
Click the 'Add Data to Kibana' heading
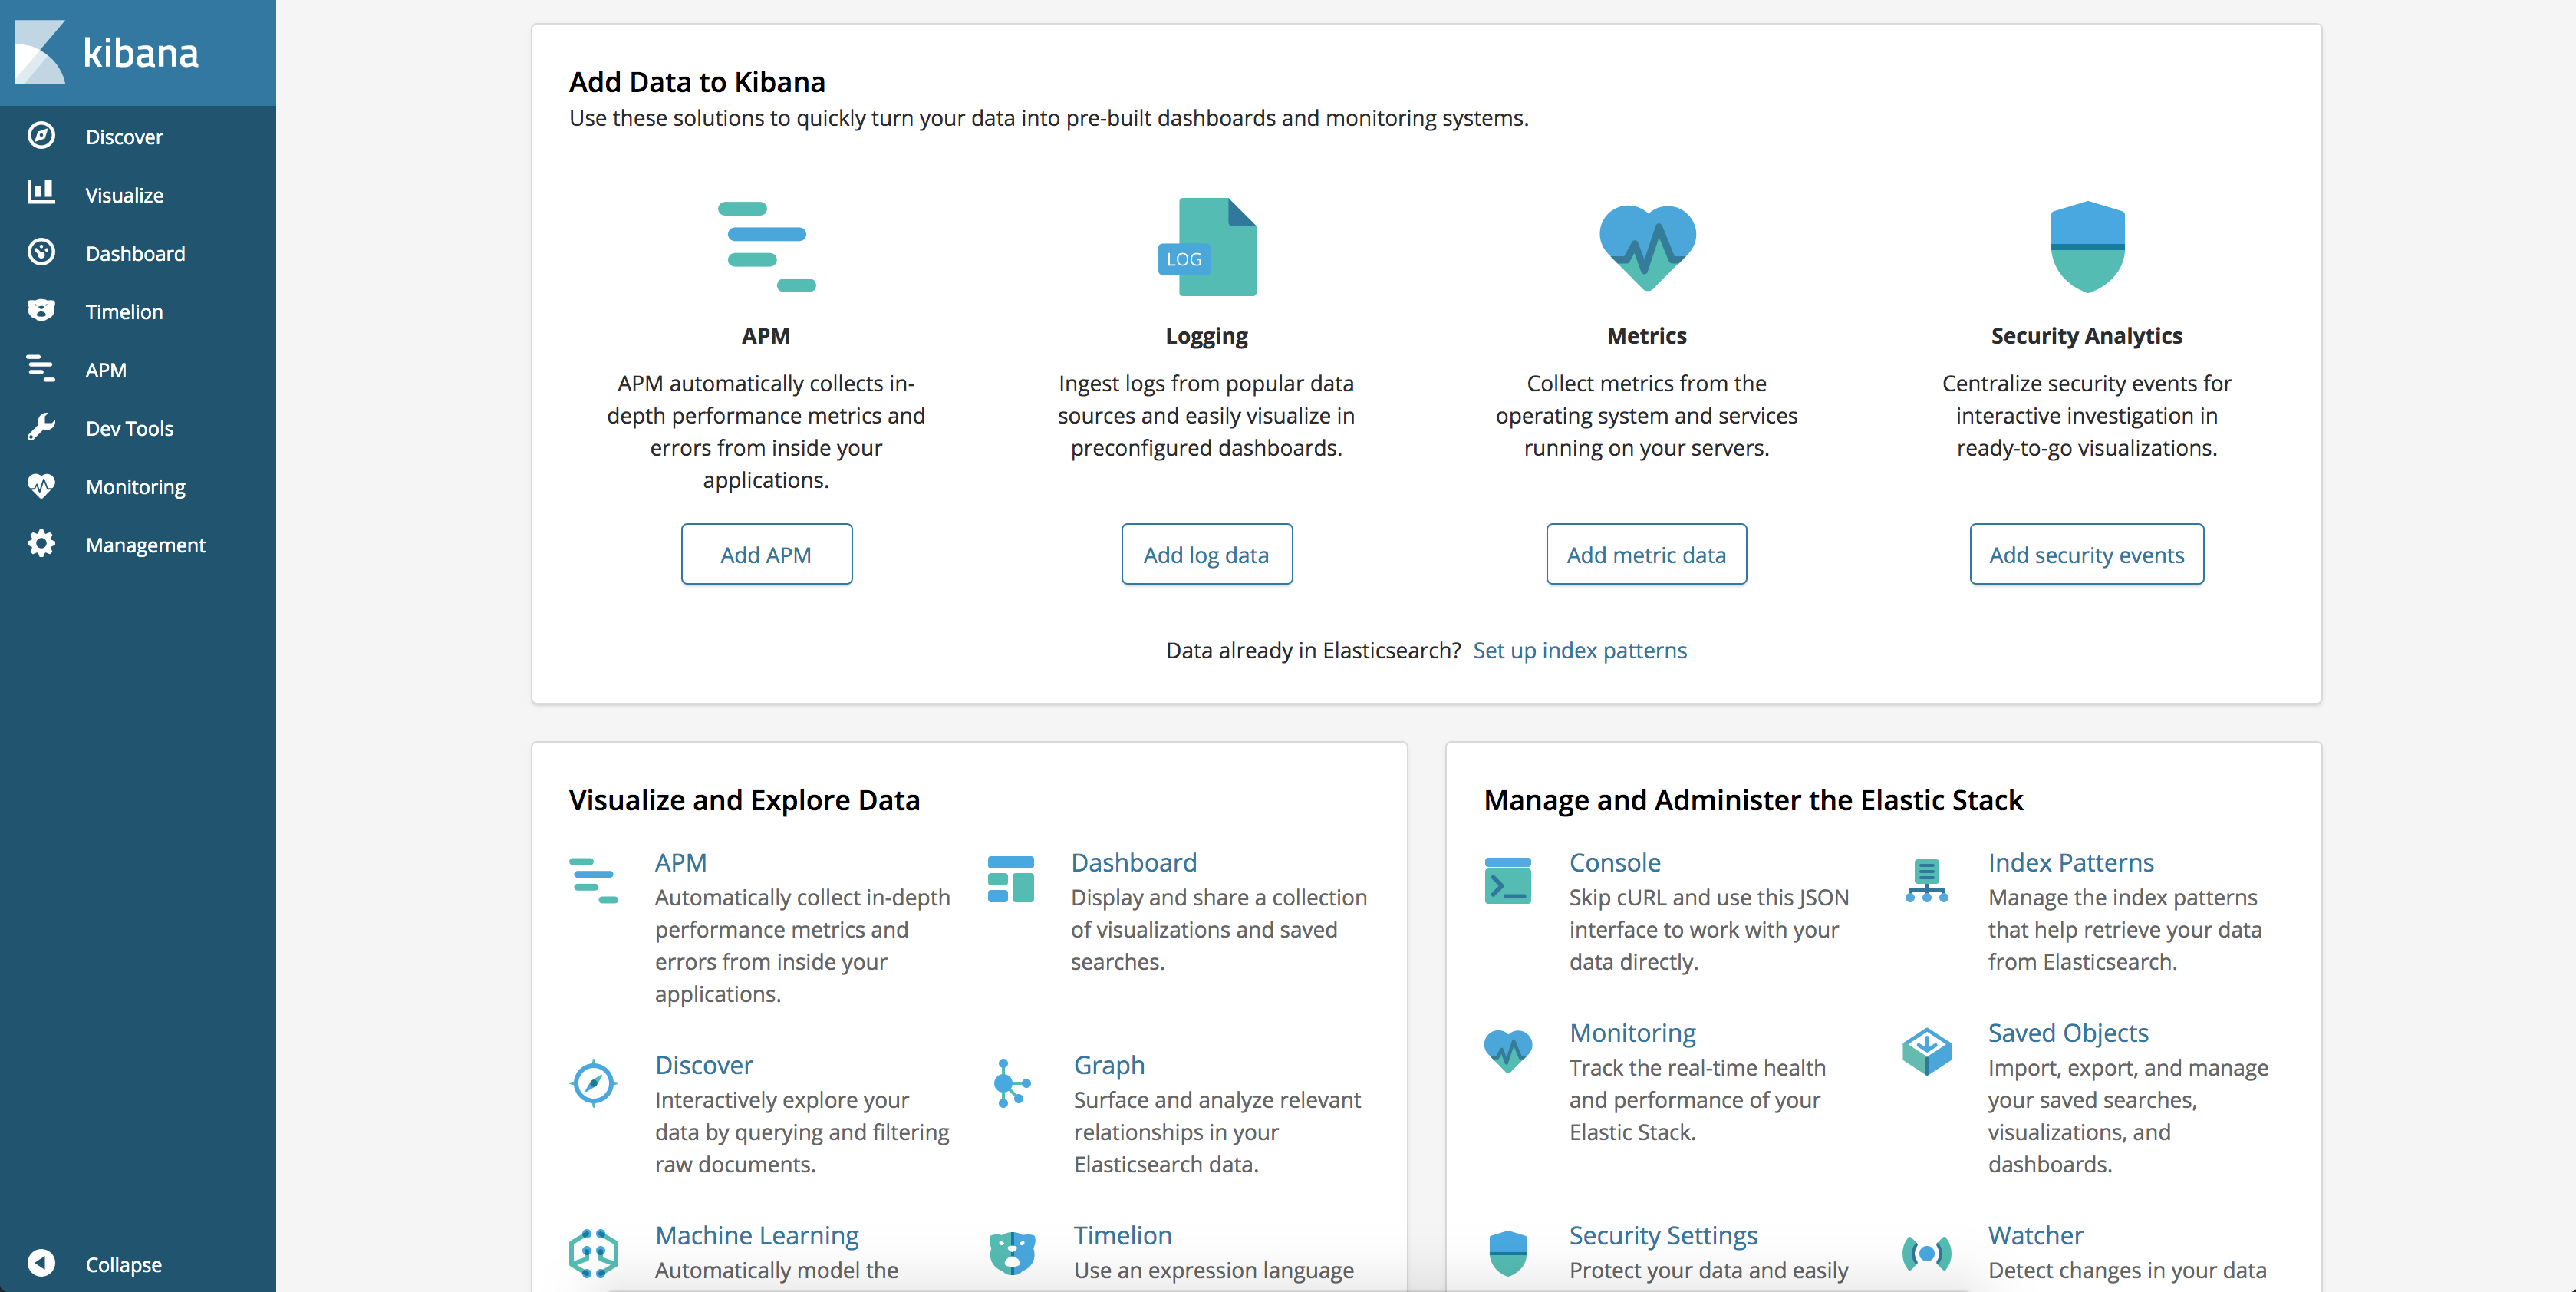(x=697, y=82)
